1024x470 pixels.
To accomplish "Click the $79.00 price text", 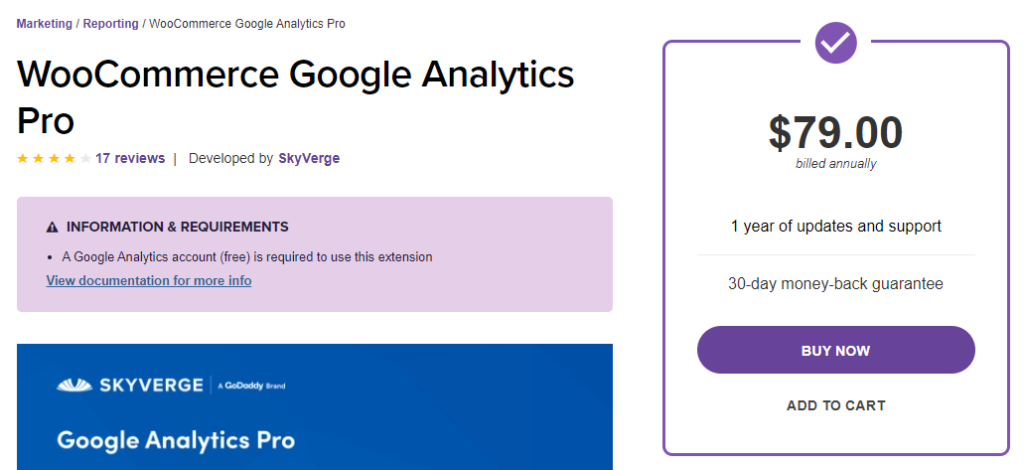I will click(x=835, y=133).
